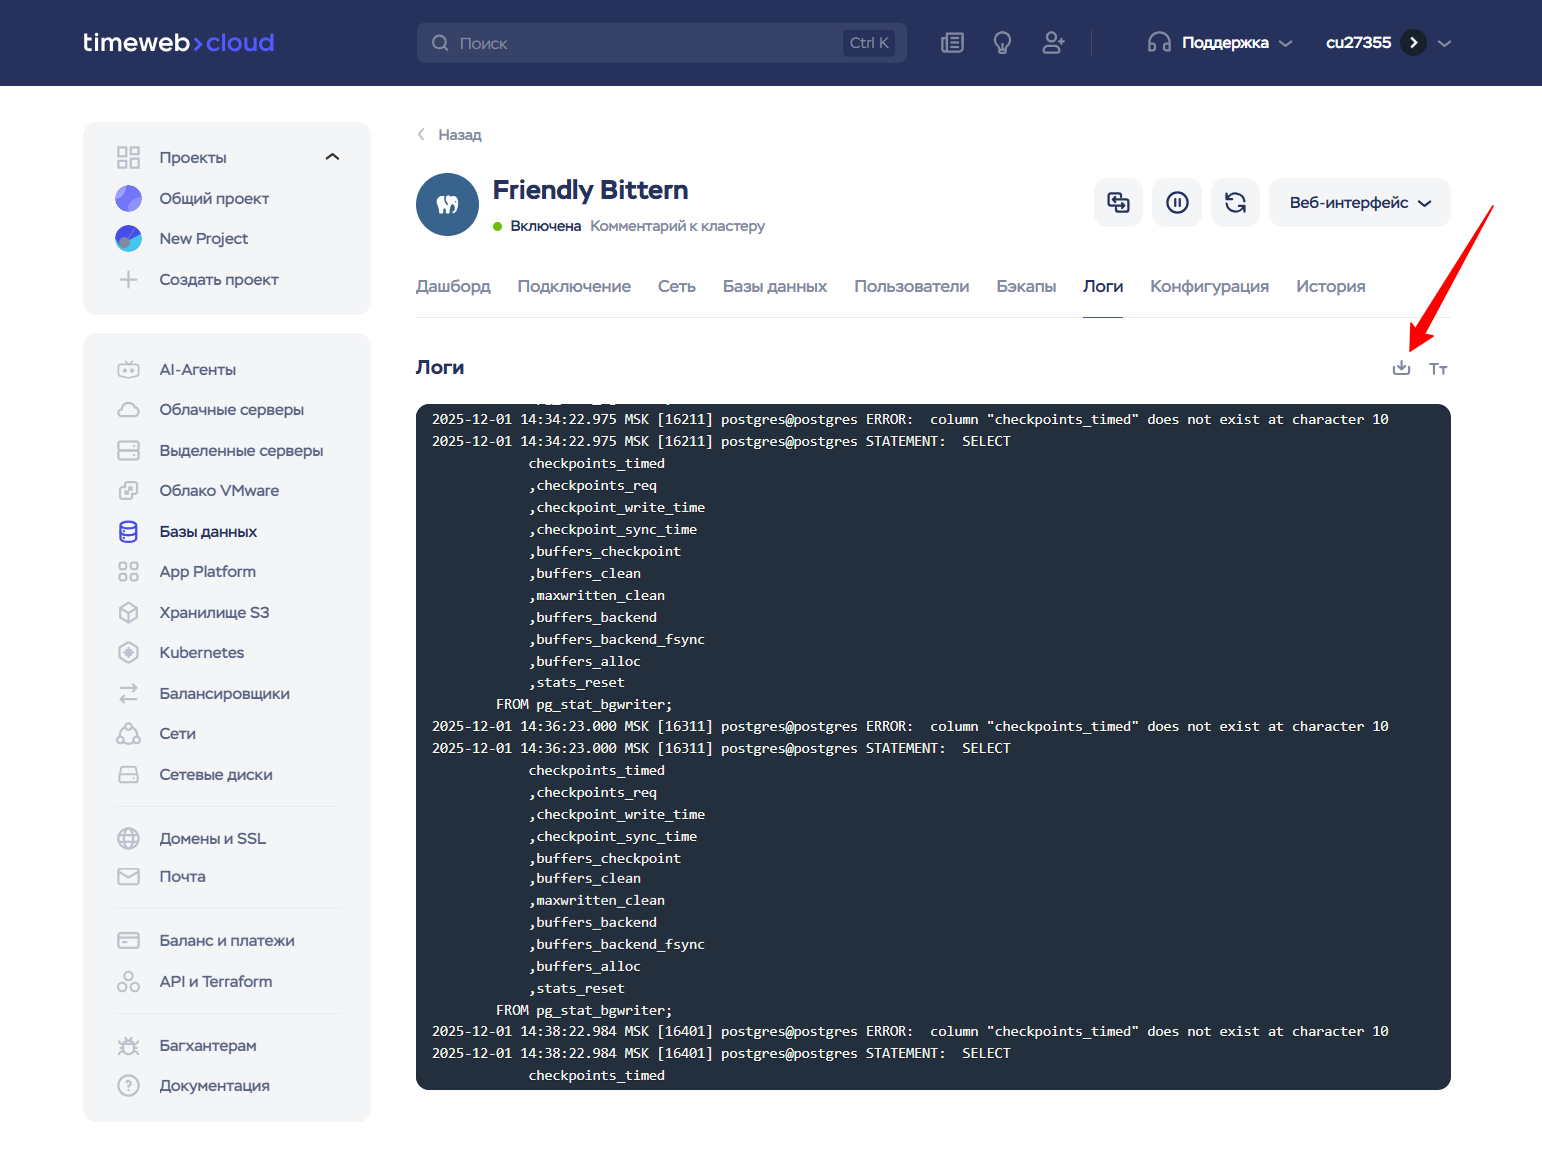
Task: Edit the Комментарий к кластеру field
Action: point(677,226)
